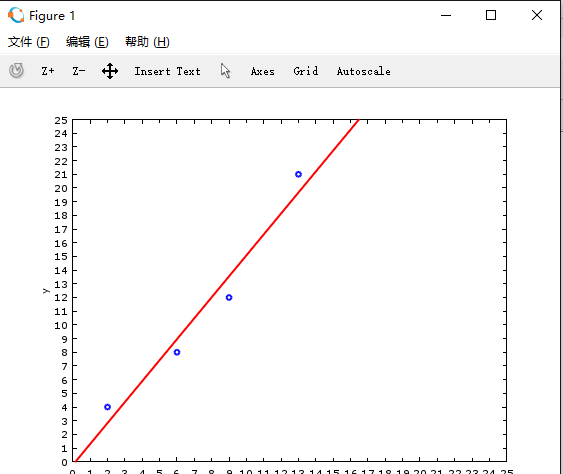This screenshot has width=563, height=474.
Task: Click the y axis label
Action: pyautogui.click(x=46, y=291)
